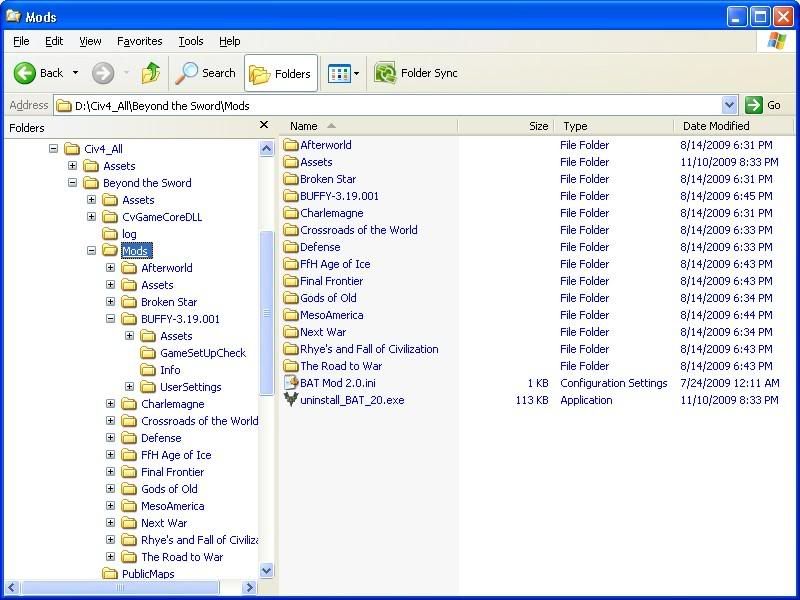Collapse the Mods tree node
Image resolution: width=800 pixels, height=600 pixels.
(91, 251)
